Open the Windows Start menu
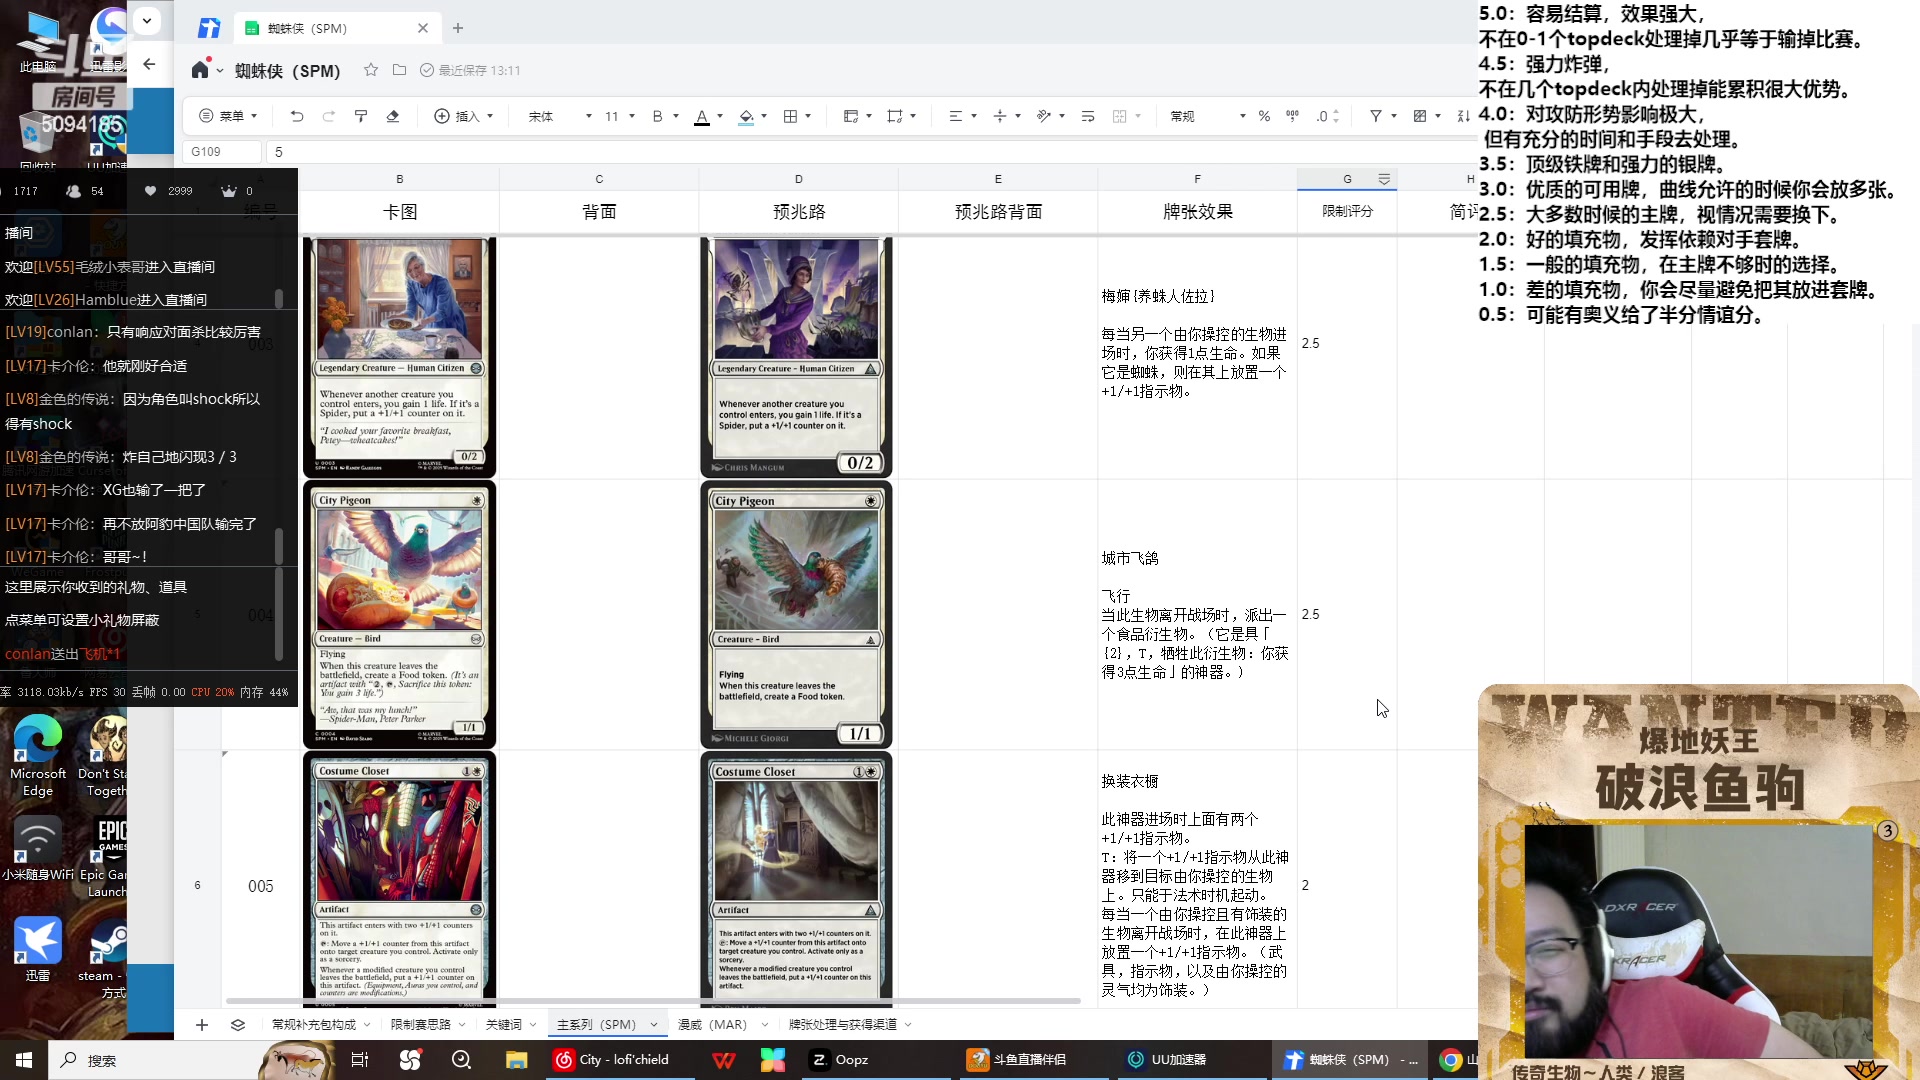The width and height of the screenshot is (1920, 1080). coord(24,1060)
